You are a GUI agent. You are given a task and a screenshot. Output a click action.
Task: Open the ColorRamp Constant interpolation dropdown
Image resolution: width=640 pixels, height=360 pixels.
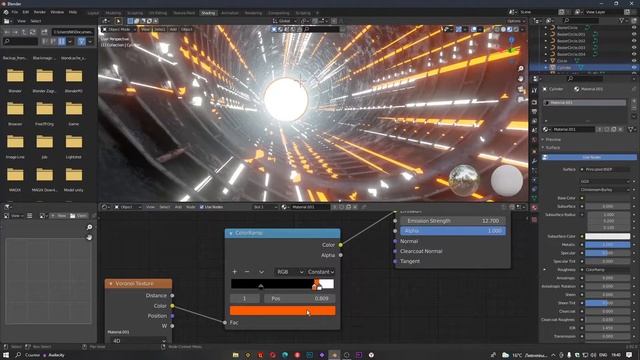click(x=321, y=272)
